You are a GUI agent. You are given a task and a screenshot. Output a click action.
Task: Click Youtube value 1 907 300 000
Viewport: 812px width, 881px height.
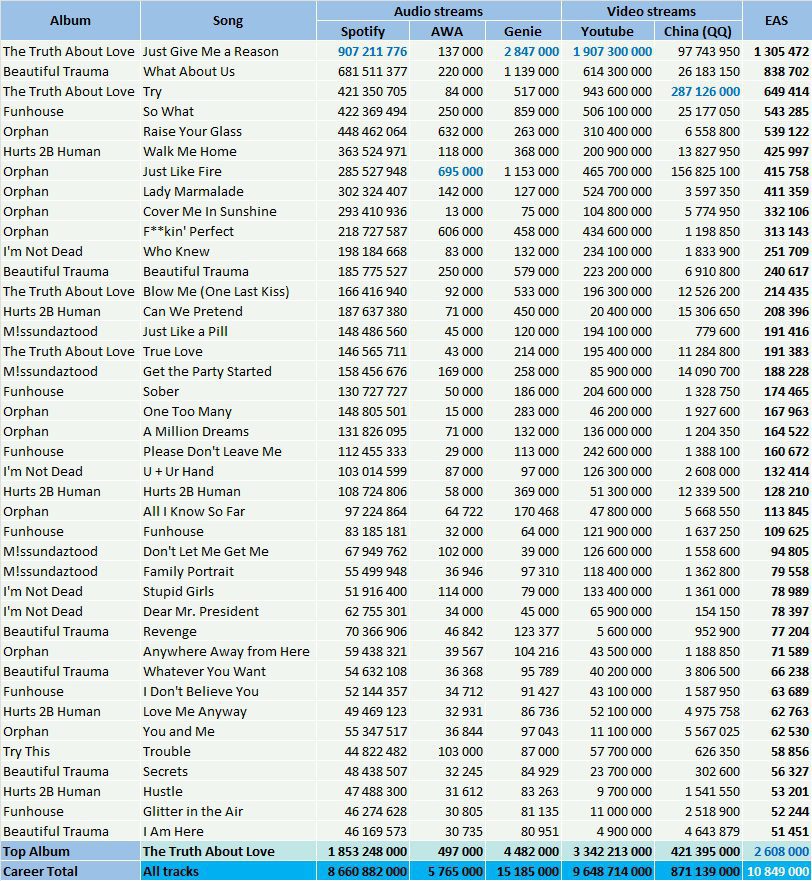point(613,52)
